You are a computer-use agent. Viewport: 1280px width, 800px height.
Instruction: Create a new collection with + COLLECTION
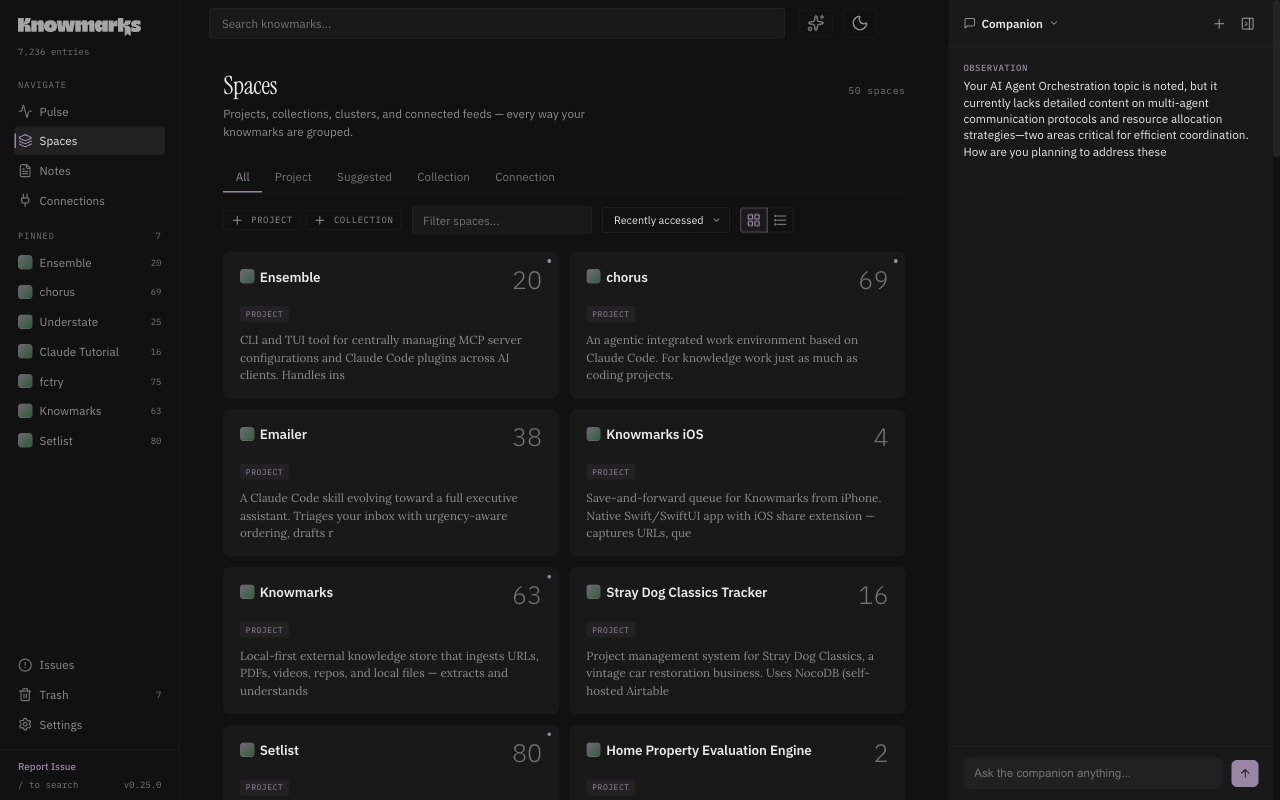click(354, 220)
